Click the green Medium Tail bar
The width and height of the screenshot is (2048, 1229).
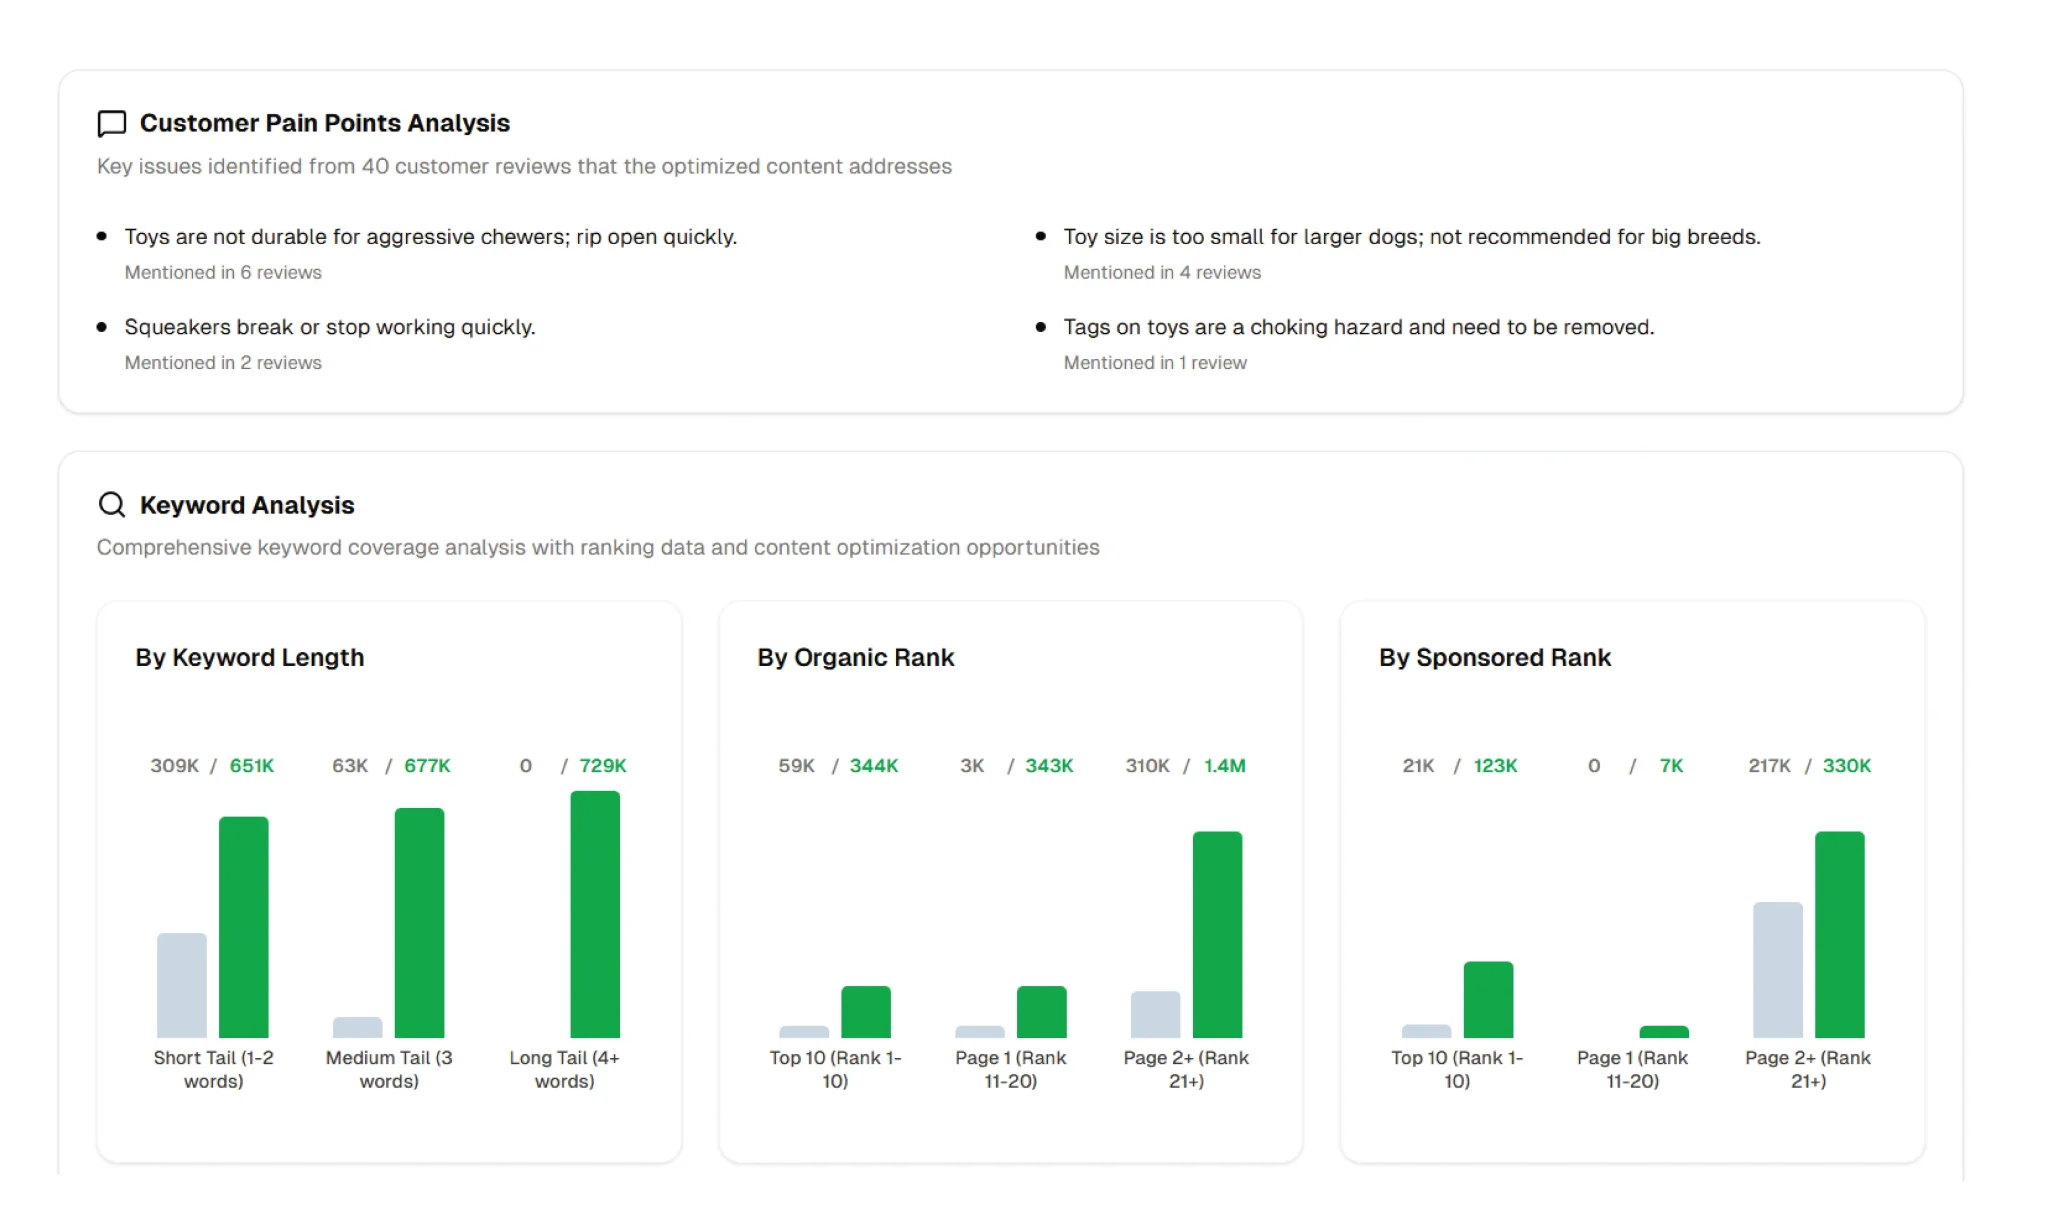pos(420,923)
